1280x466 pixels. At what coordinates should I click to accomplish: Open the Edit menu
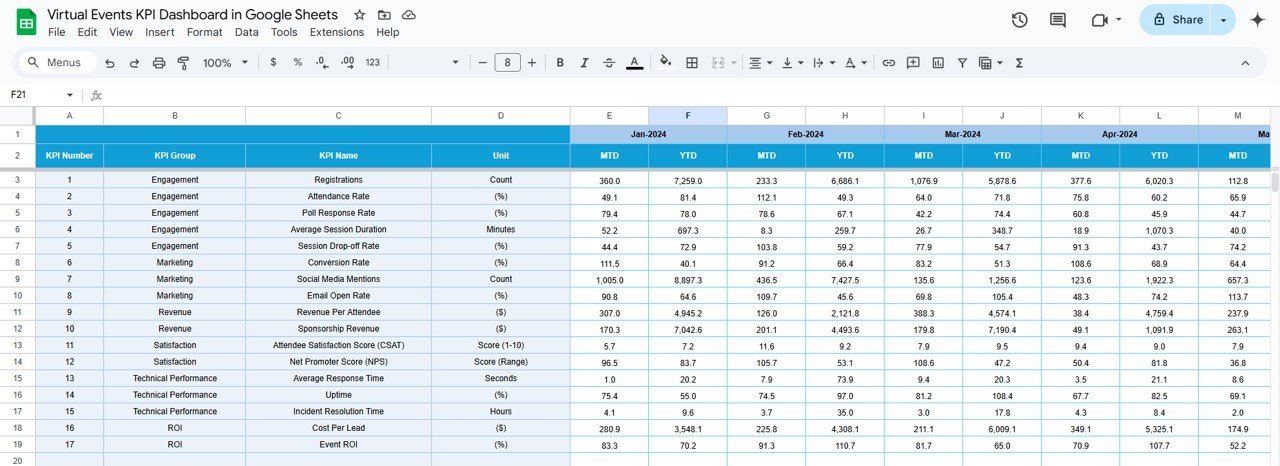click(87, 32)
